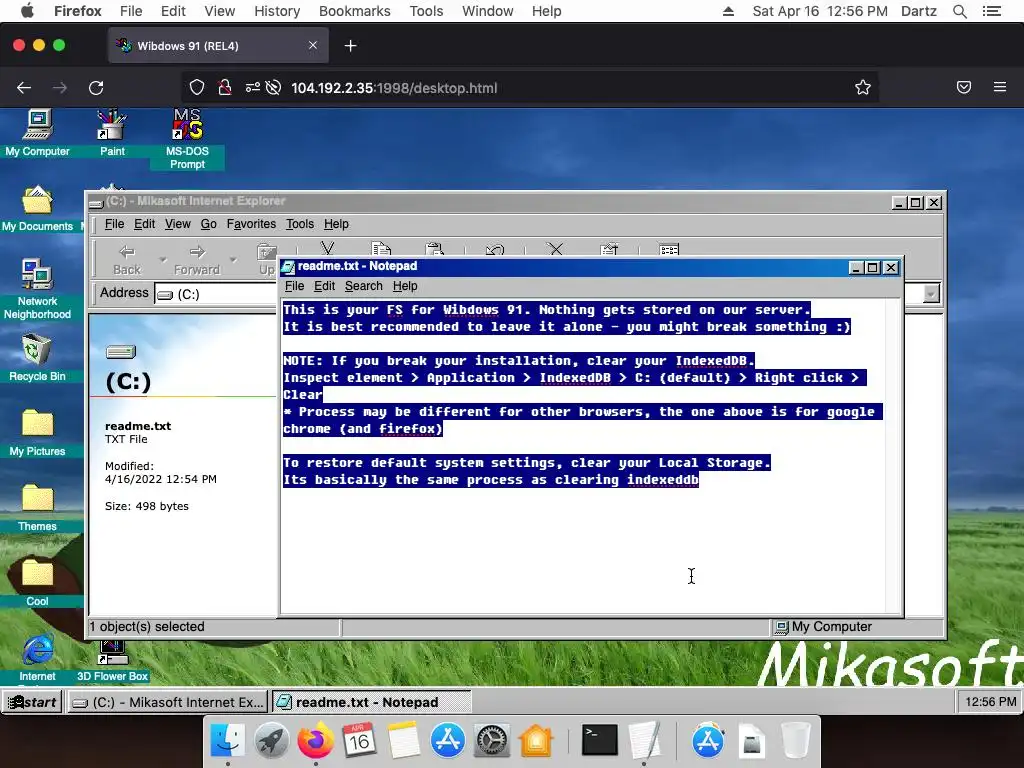The width and height of the screenshot is (1024, 768).
Task: Click the Undo toolbar icon in explorer
Action: [x=495, y=249]
